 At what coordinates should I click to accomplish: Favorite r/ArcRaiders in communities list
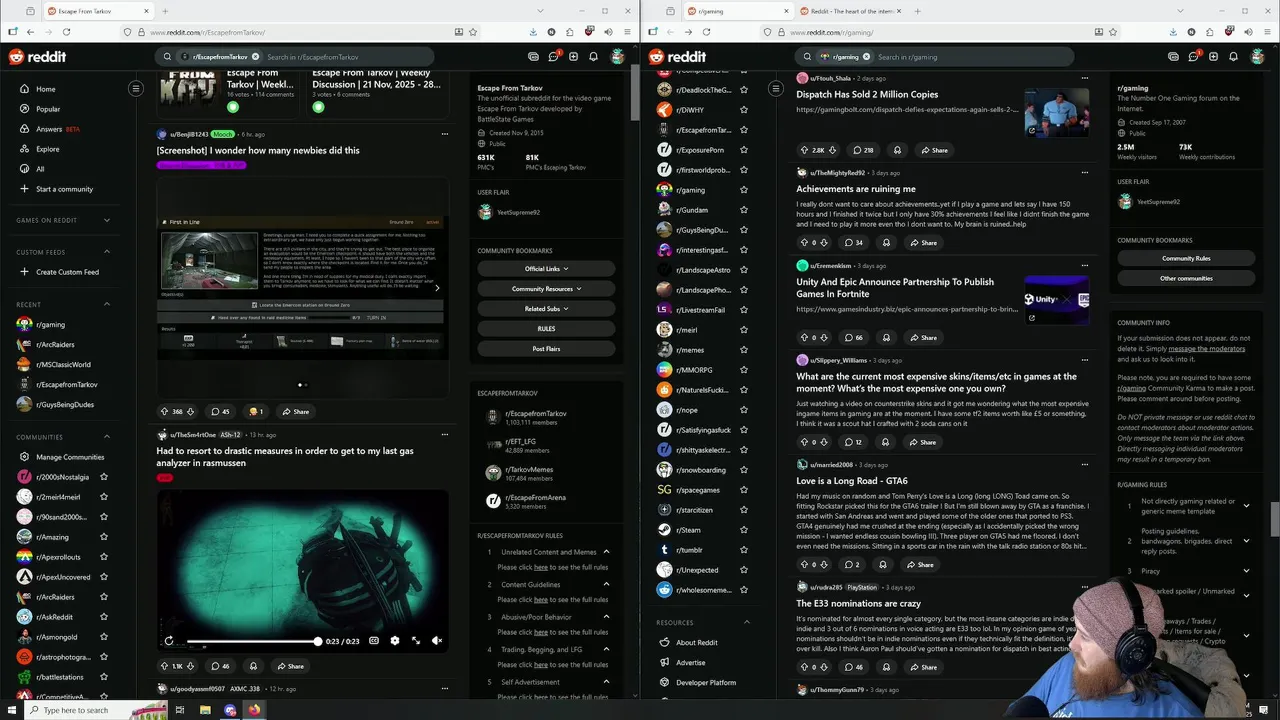[x=104, y=597]
